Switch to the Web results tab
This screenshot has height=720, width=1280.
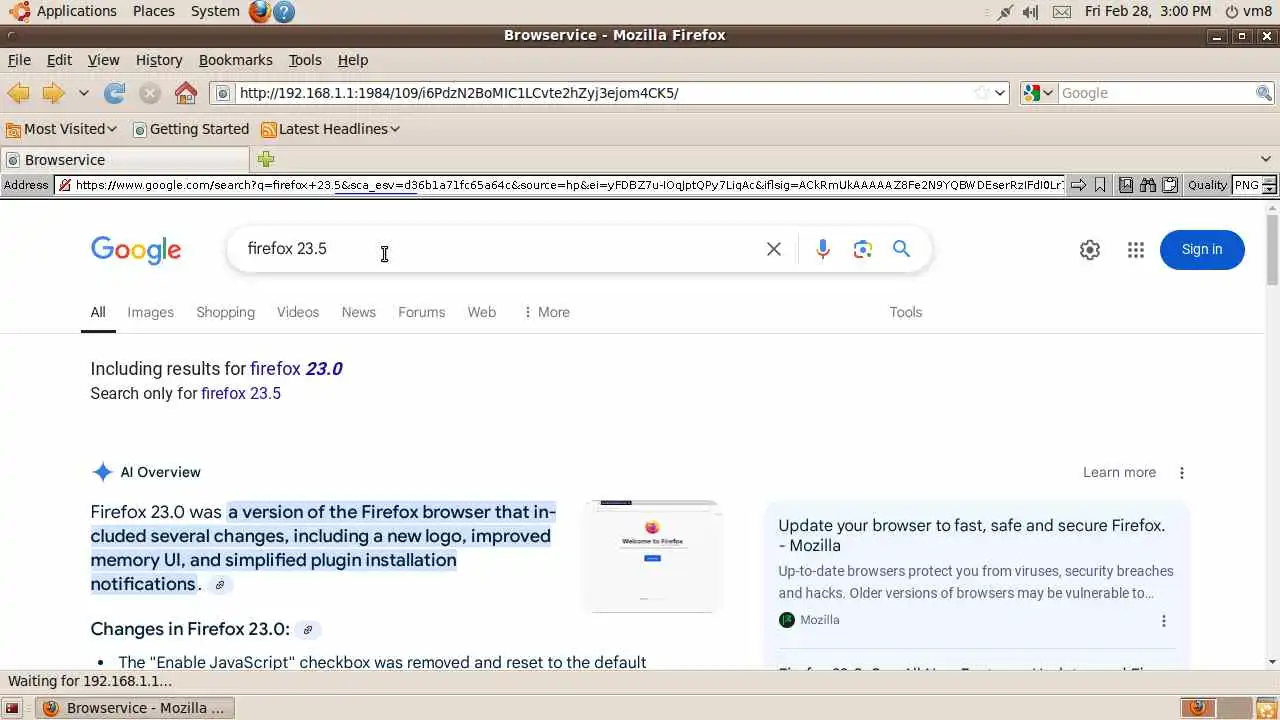482,312
